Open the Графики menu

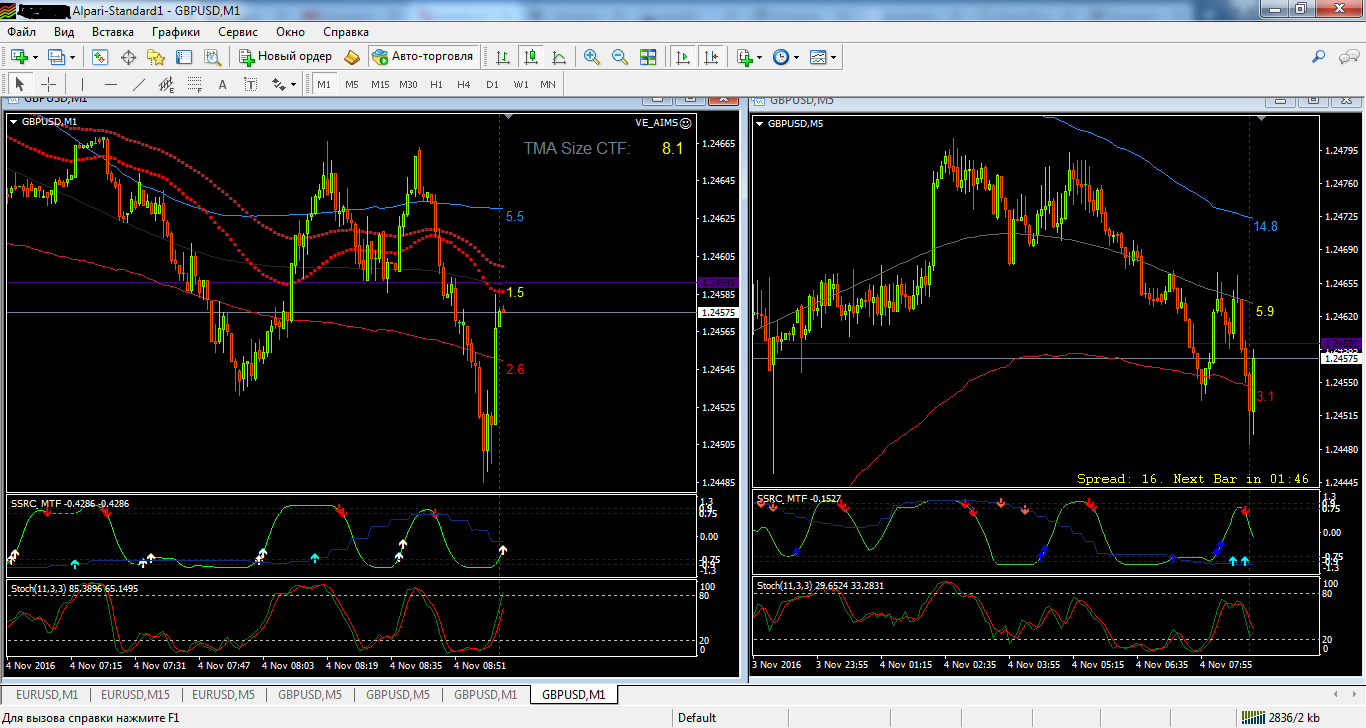click(x=176, y=32)
